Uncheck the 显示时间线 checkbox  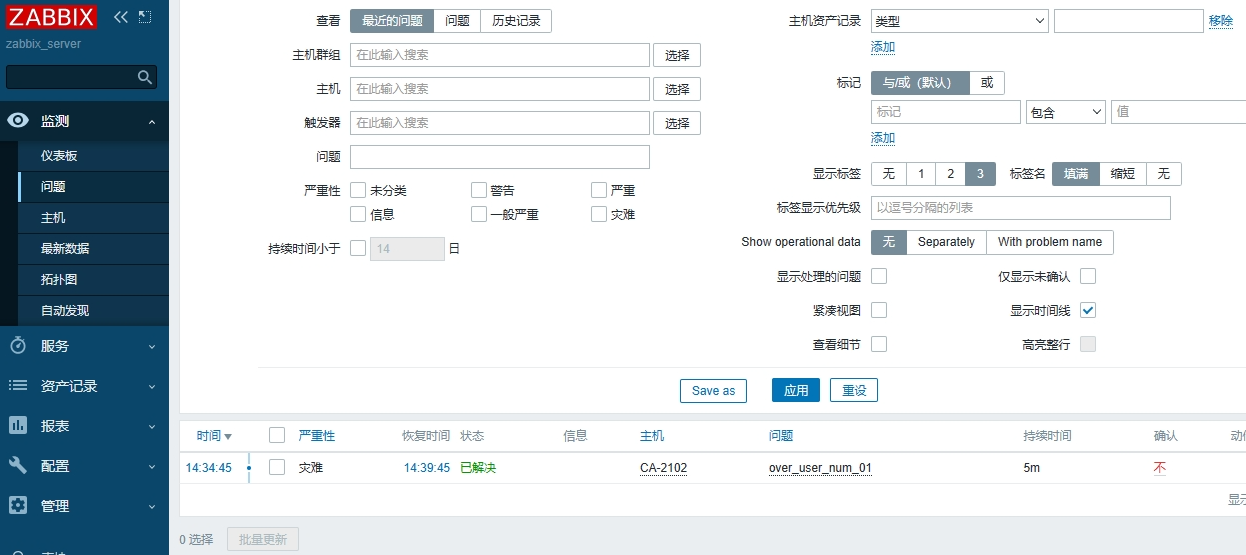tap(1088, 310)
